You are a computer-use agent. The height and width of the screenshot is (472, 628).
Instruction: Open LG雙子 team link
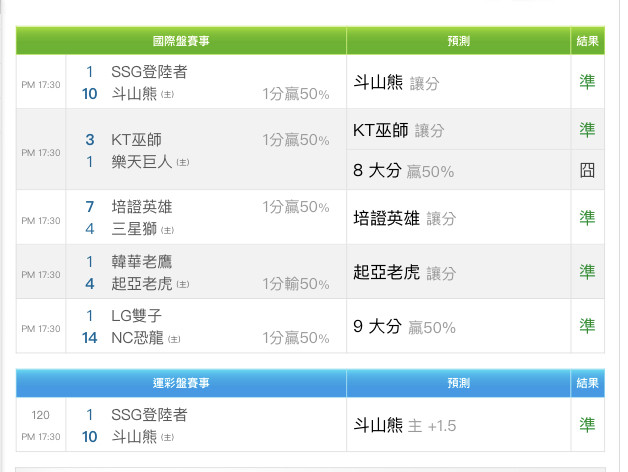point(135,316)
